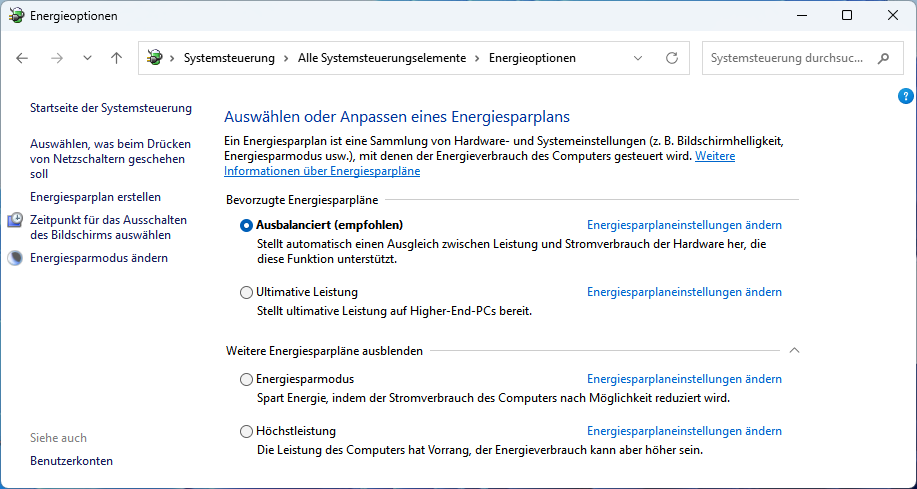This screenshot has width=917, height=489.
Task: Open Energiesparplan erstellen link
Action: [95, 197]
